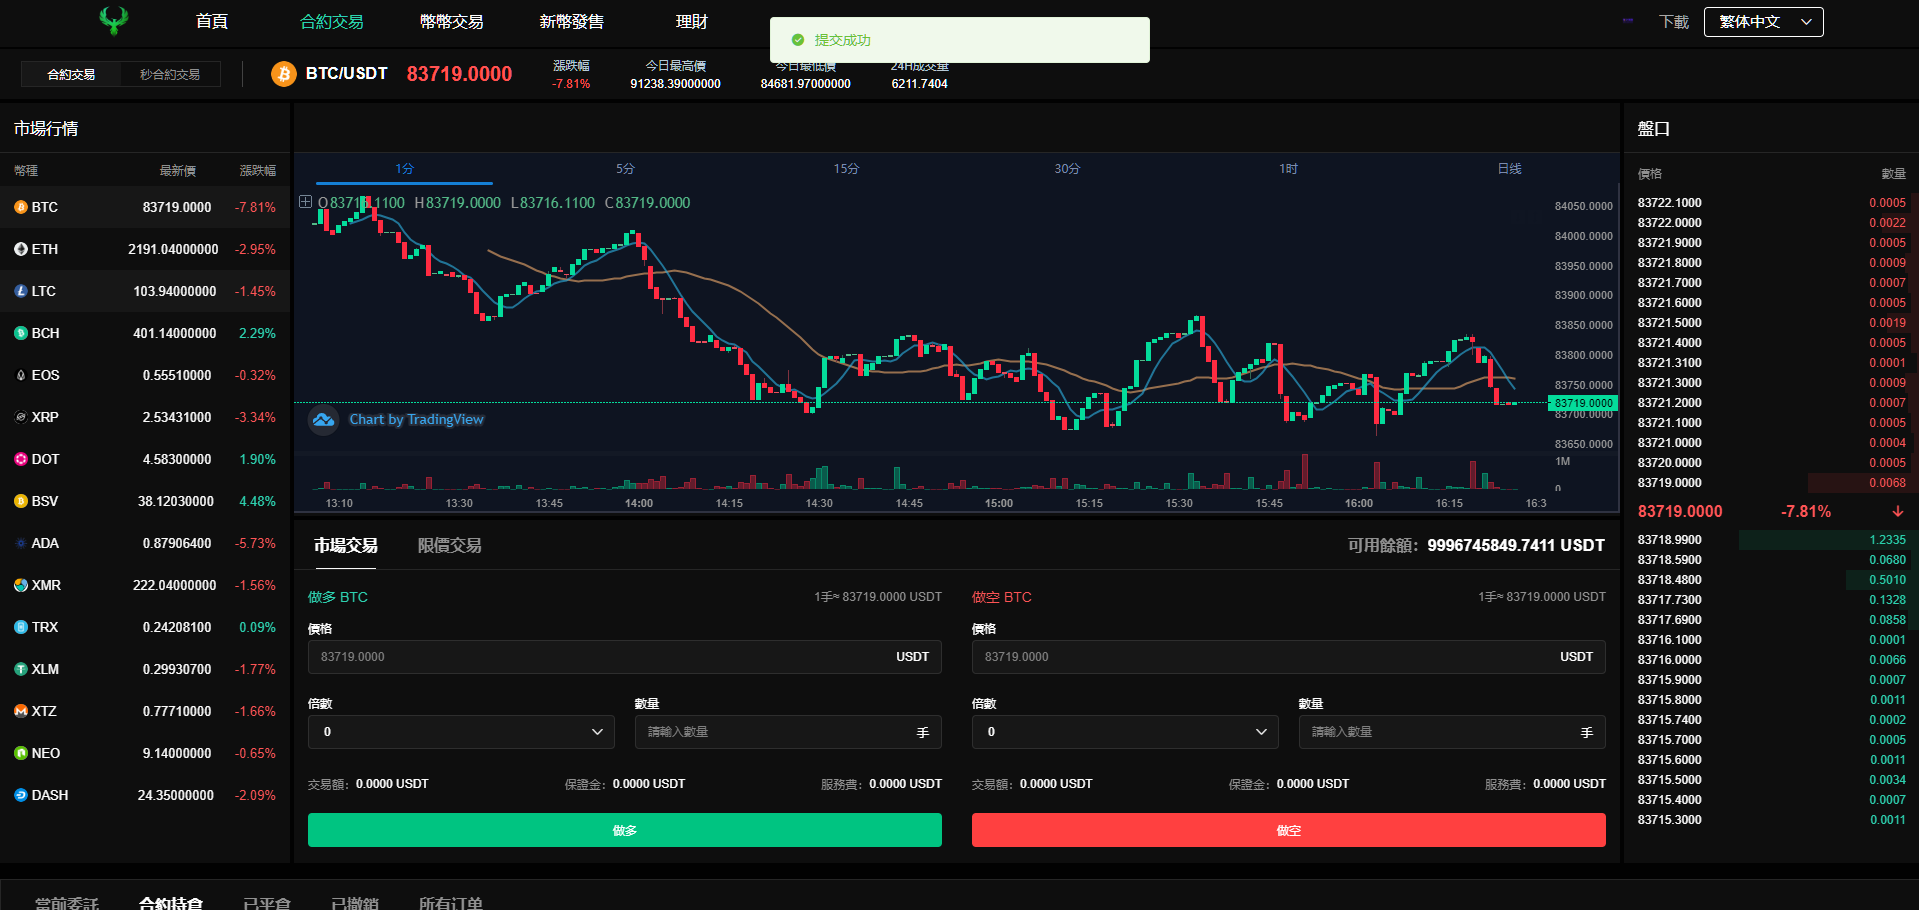Open the 倍數 dropdown under 做多 BTC

coord(461,732)
